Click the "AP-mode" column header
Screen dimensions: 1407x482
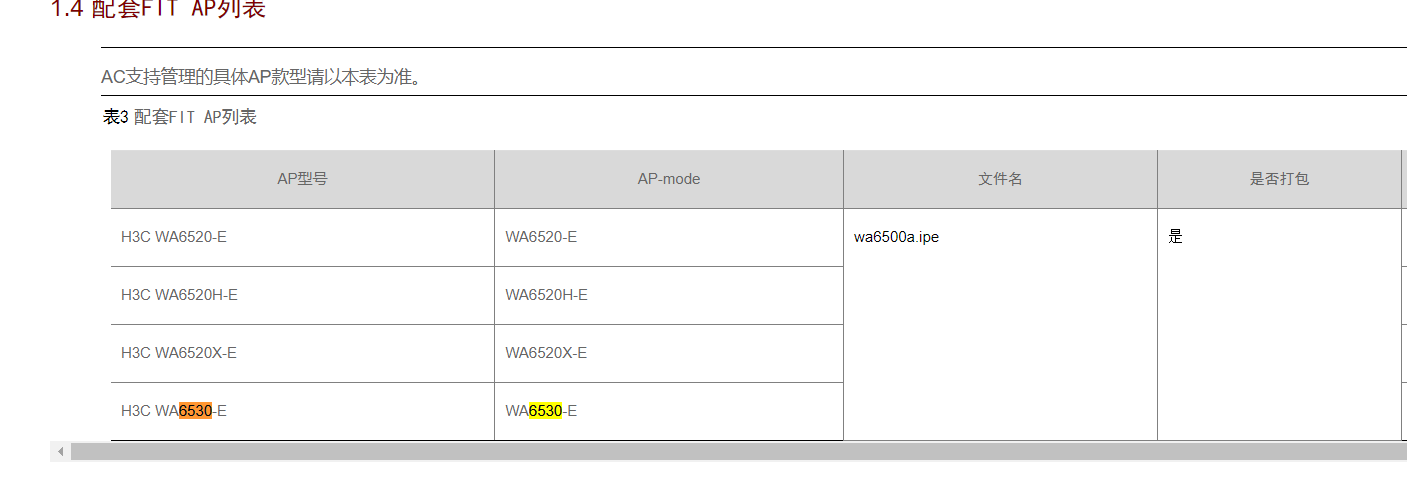tap(669, 179)
